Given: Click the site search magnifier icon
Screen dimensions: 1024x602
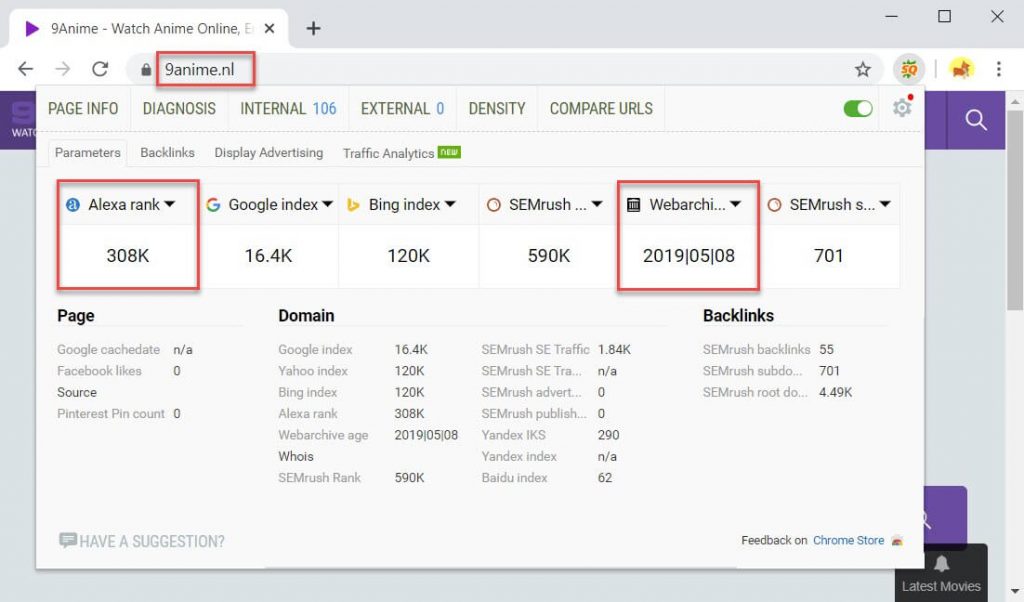Looking at the screenshot, I should click(976, 119).
